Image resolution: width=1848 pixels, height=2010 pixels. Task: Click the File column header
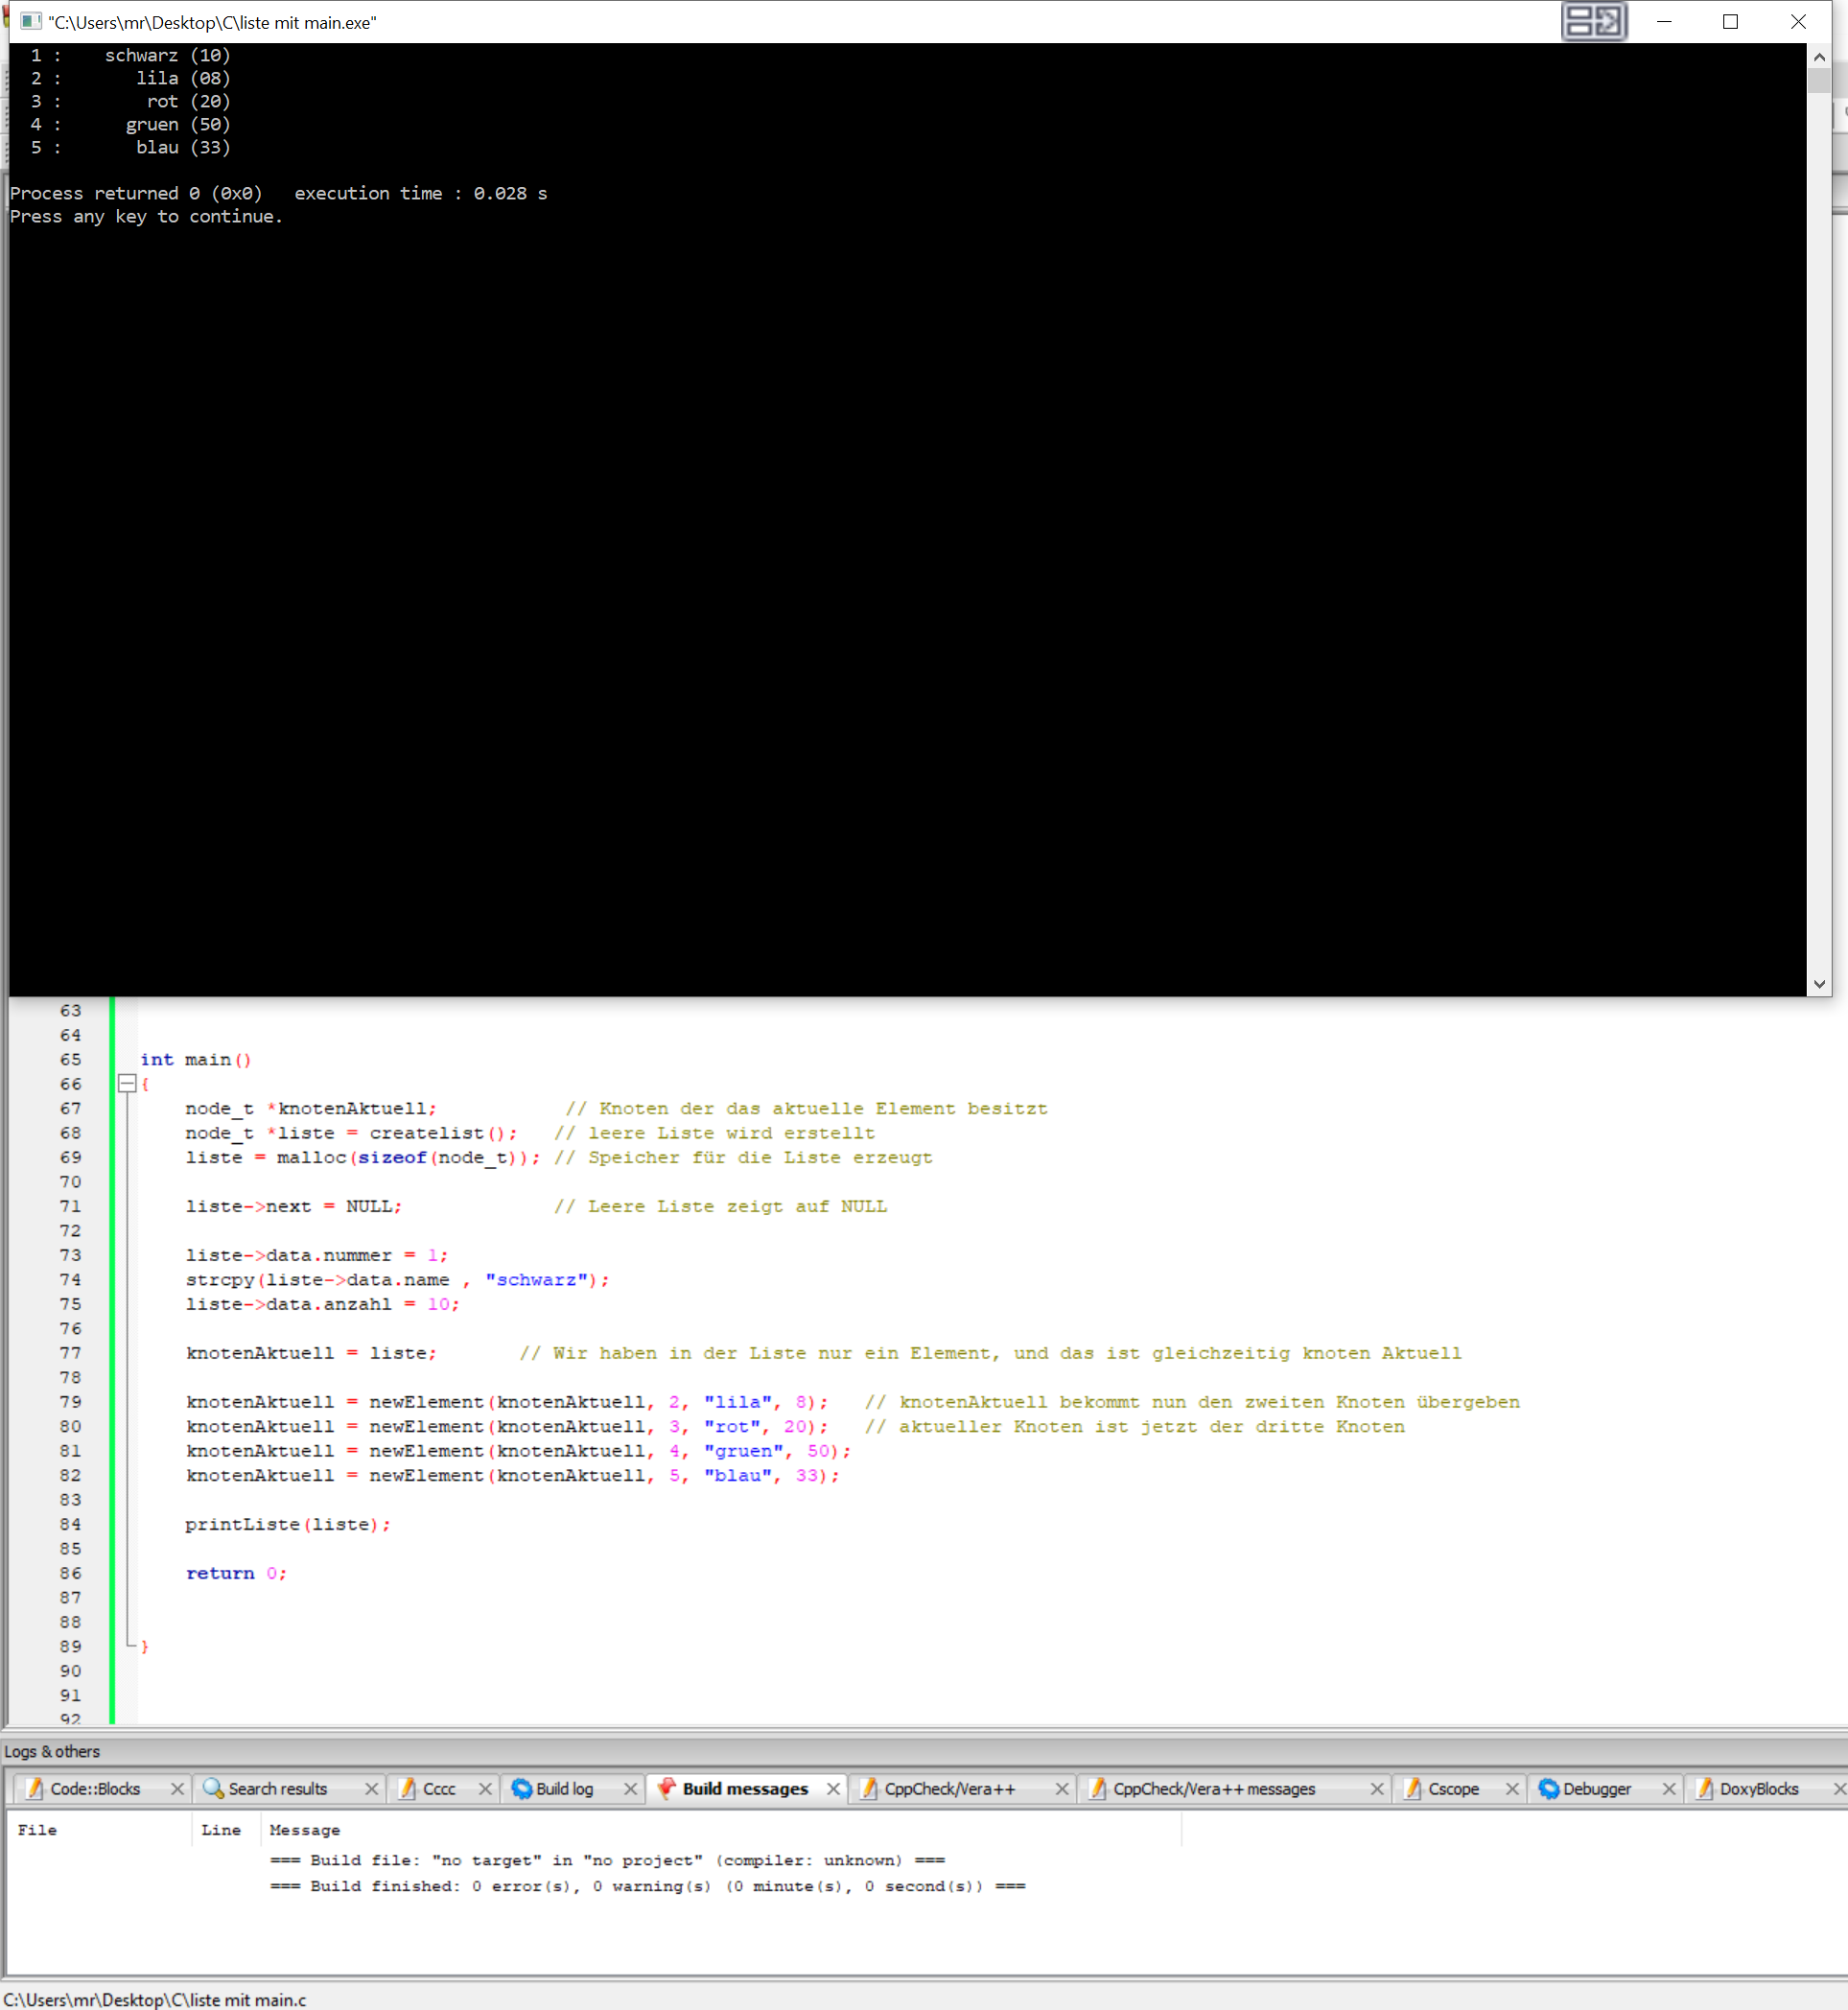[38, 1830]
